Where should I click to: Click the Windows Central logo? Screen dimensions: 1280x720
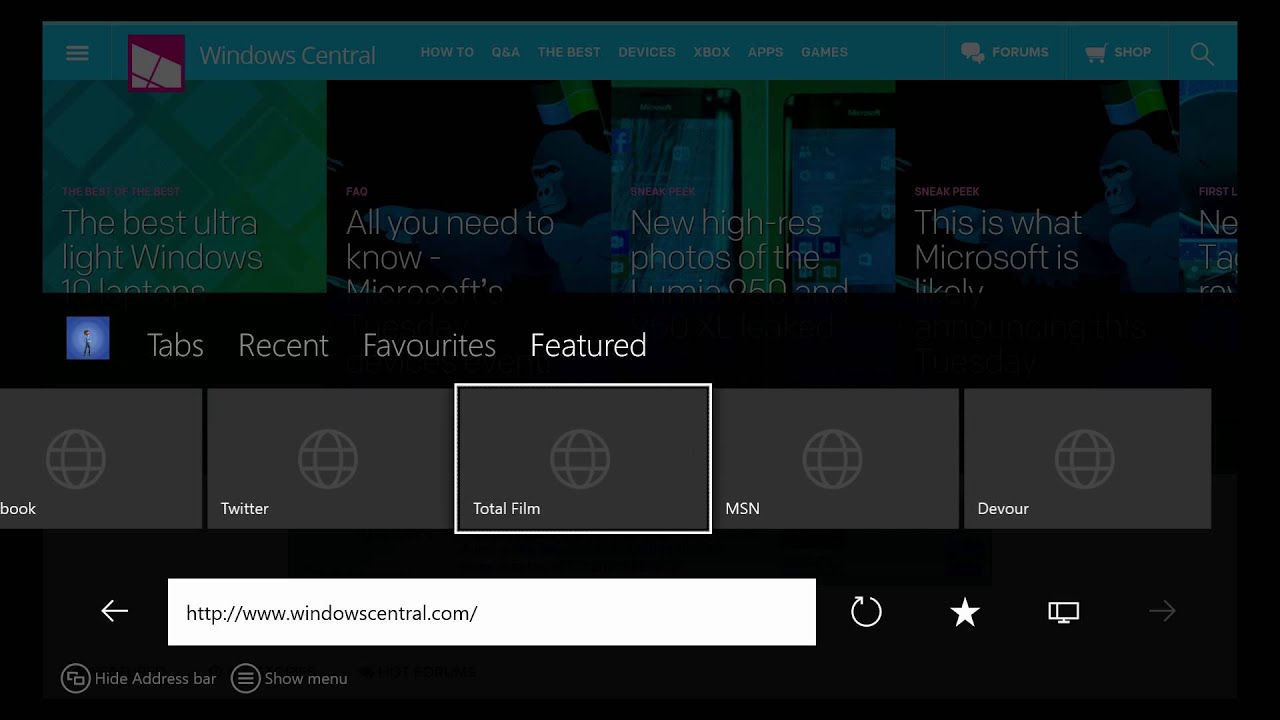click(156, 63)
